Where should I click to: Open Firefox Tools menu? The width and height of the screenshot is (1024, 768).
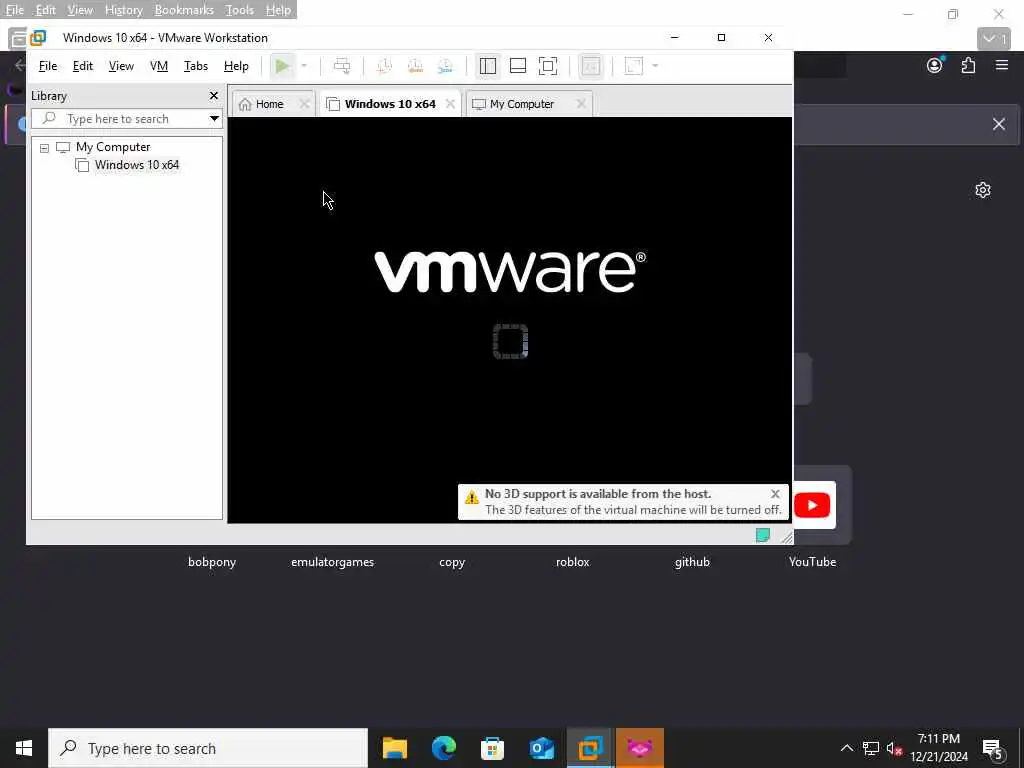point(240,10)
